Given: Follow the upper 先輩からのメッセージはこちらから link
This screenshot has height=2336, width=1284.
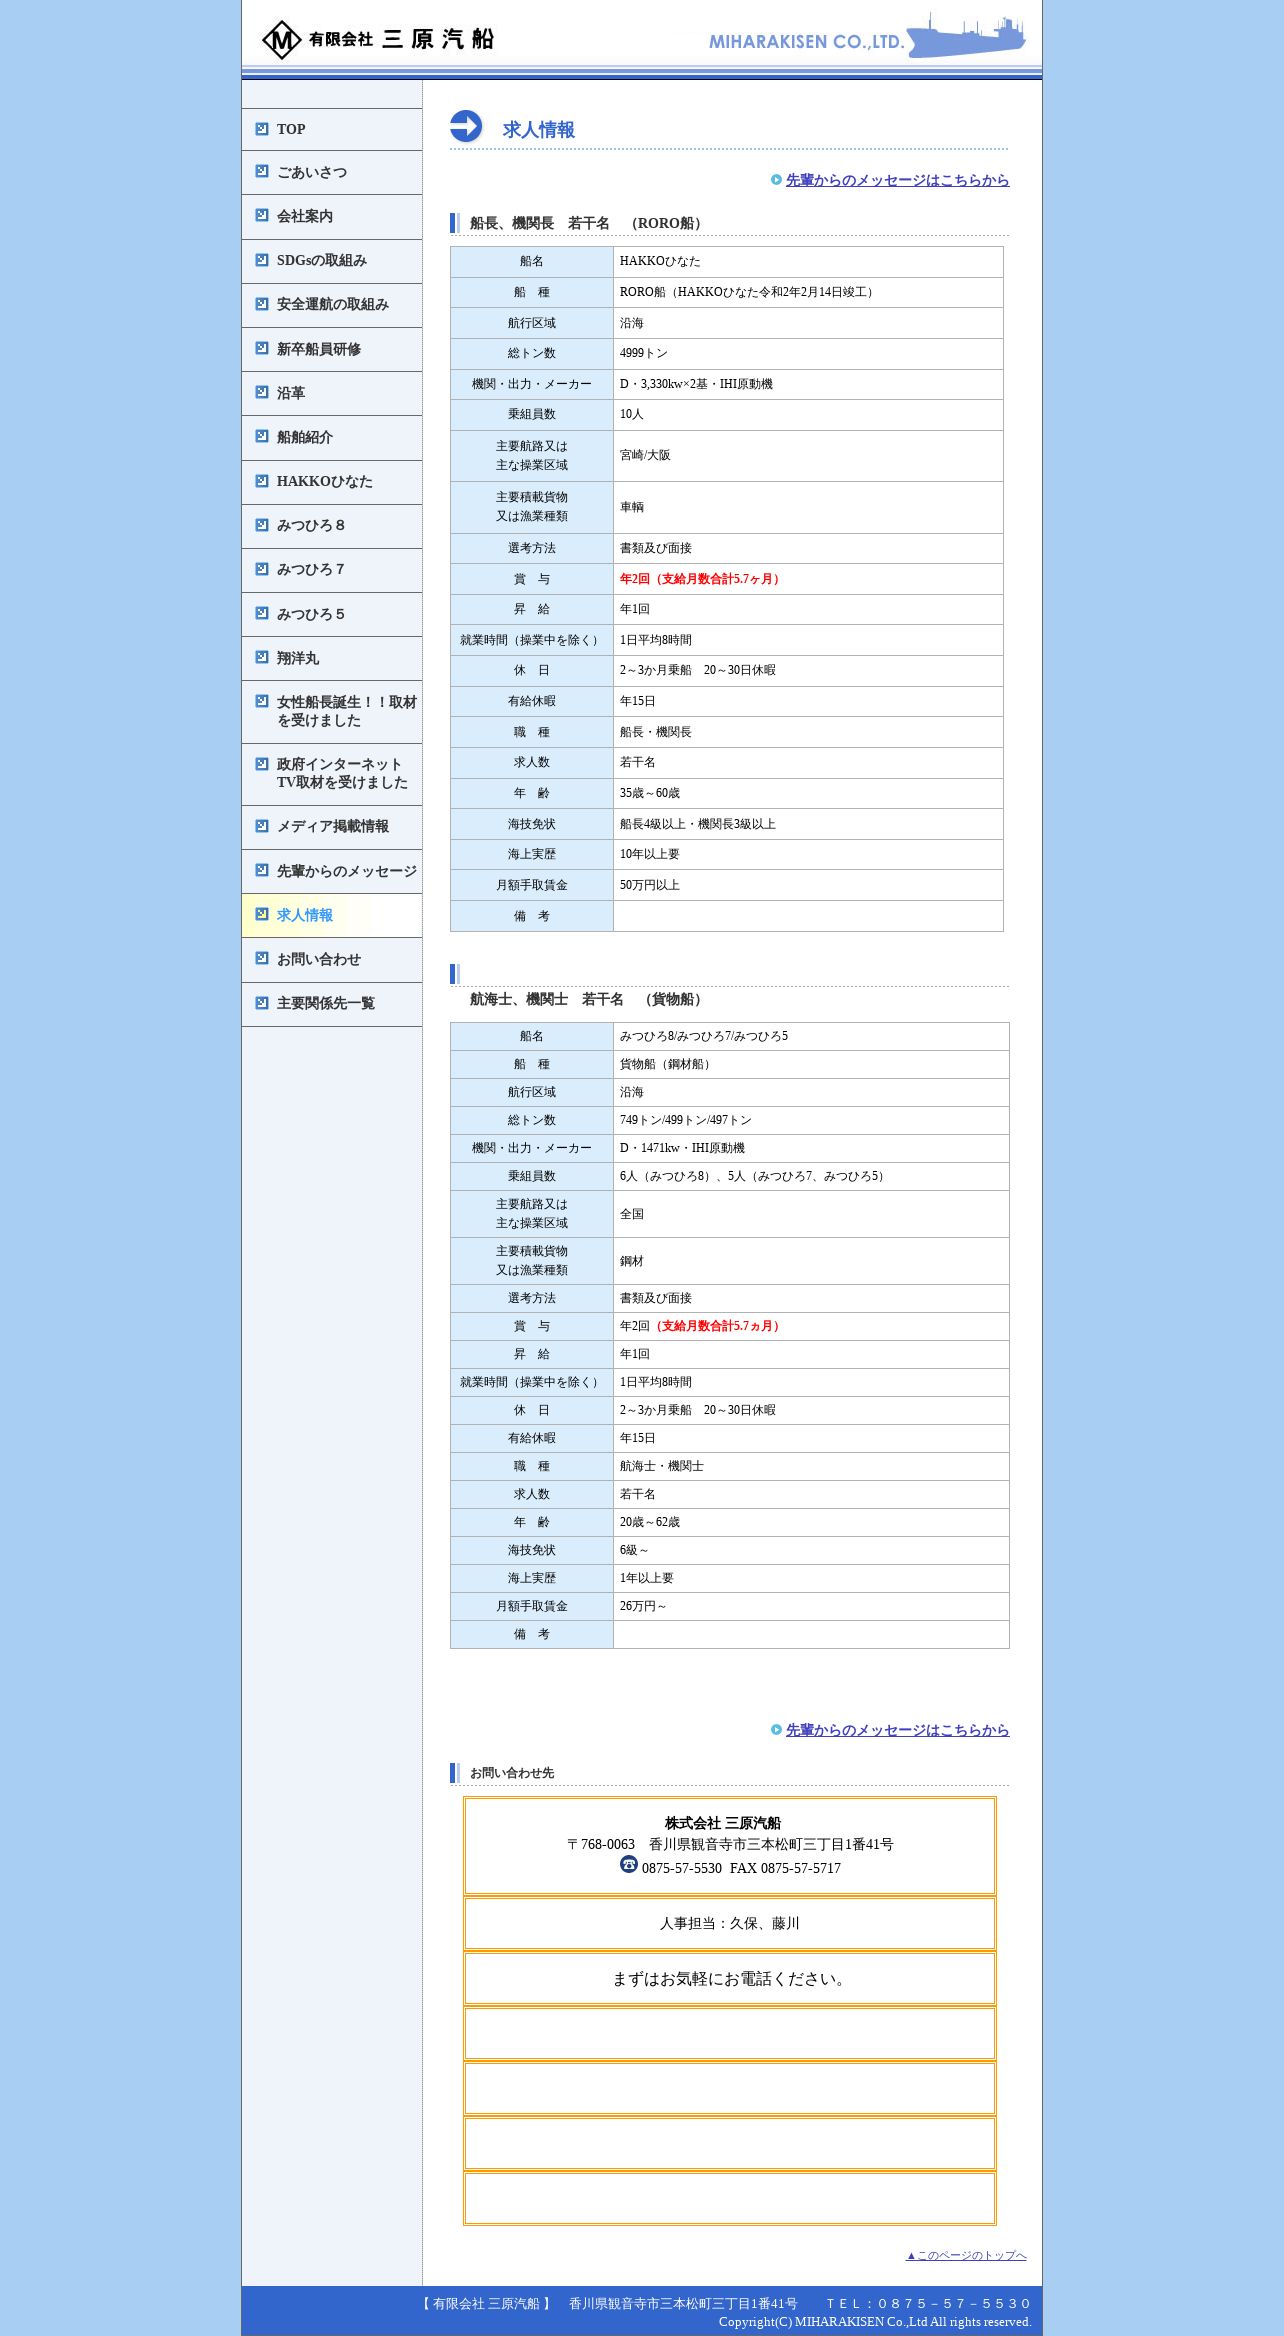Looking at the screenshot, I should (897, 180).
